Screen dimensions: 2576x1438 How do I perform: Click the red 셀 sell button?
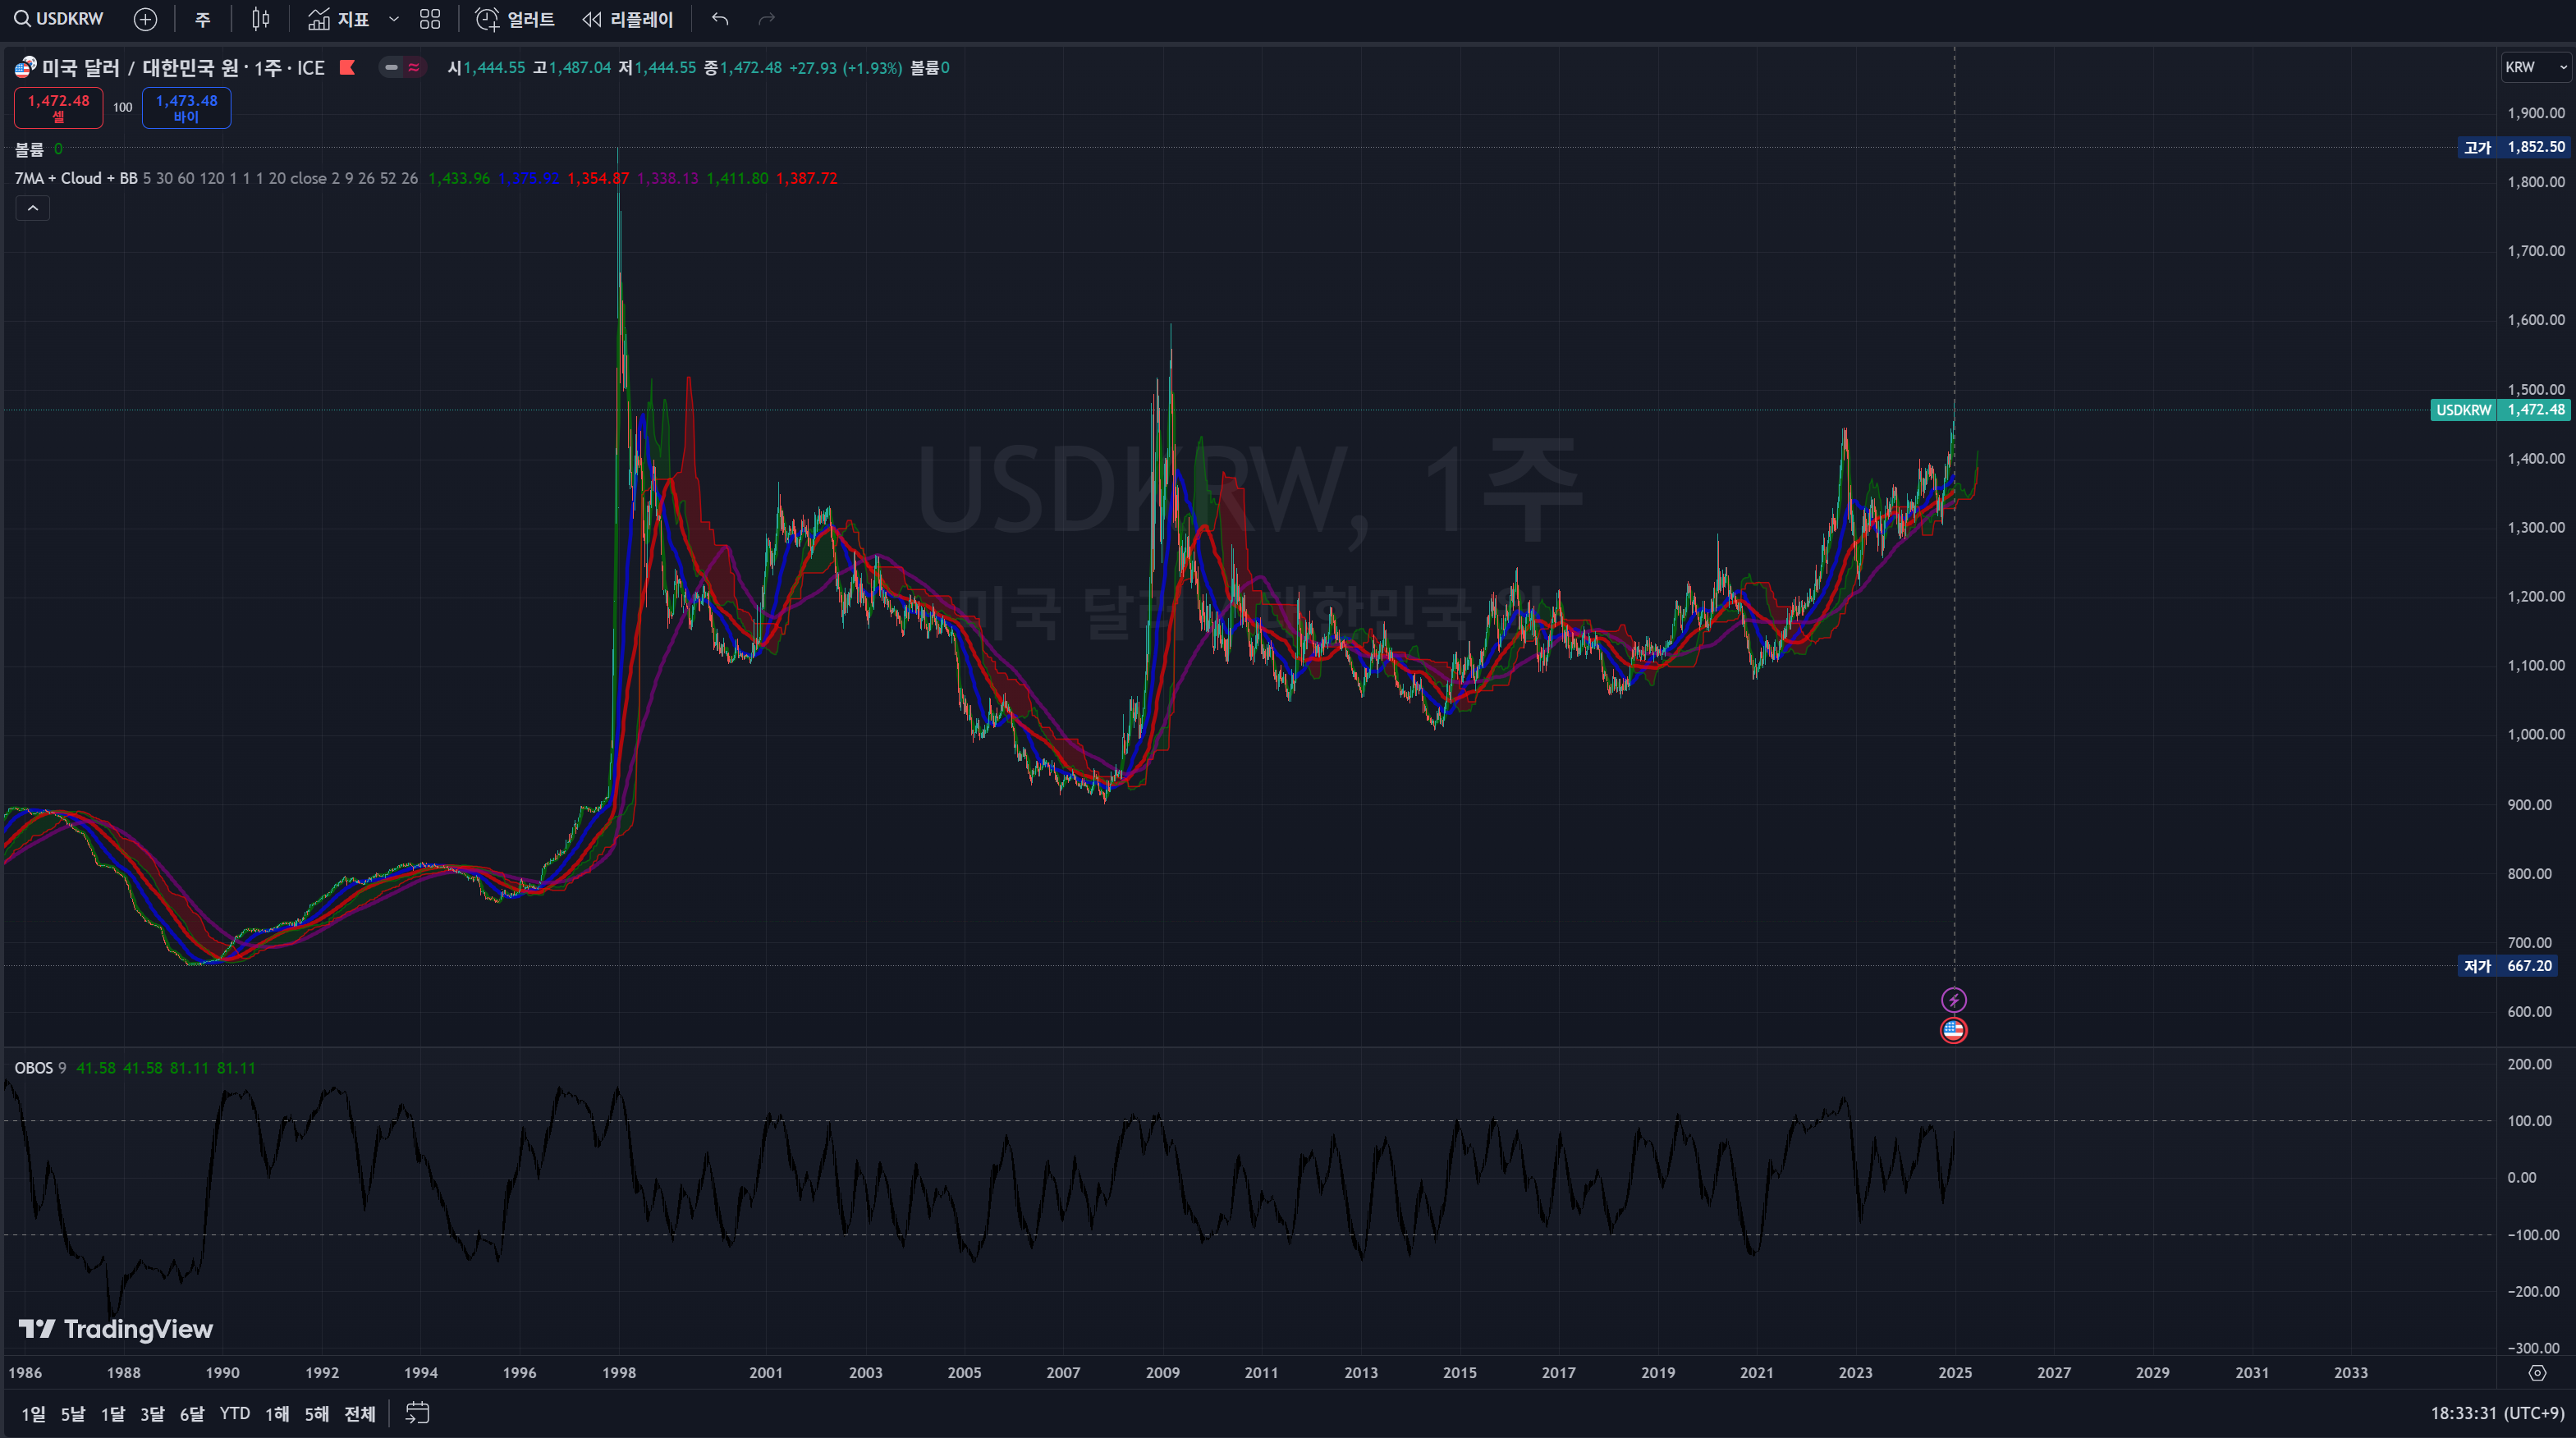tap(58, 108)
